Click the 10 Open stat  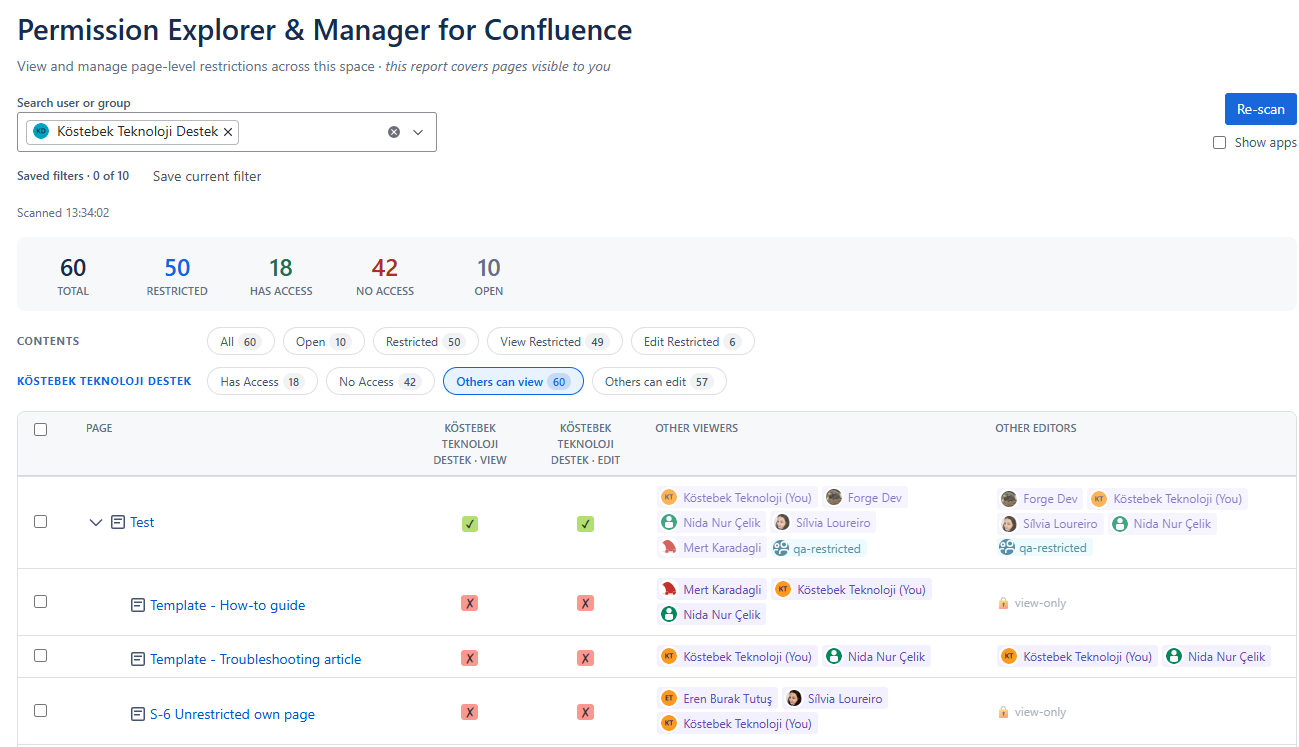click(x=489, y=276)
